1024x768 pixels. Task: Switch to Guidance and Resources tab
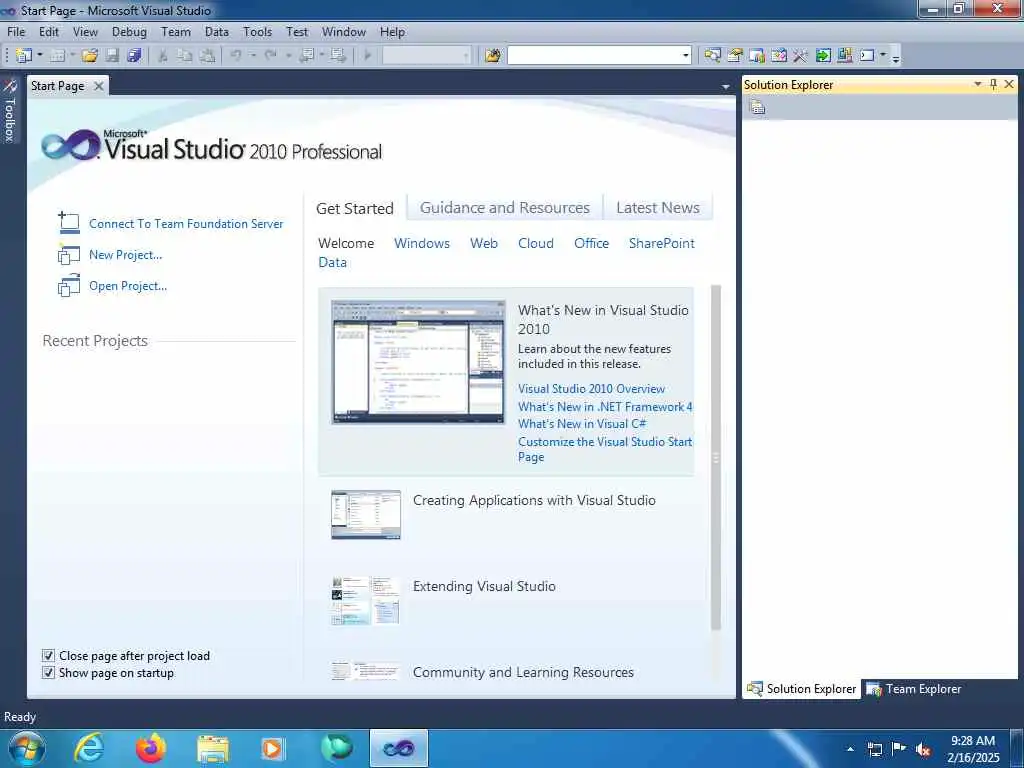tap(505, 208)
